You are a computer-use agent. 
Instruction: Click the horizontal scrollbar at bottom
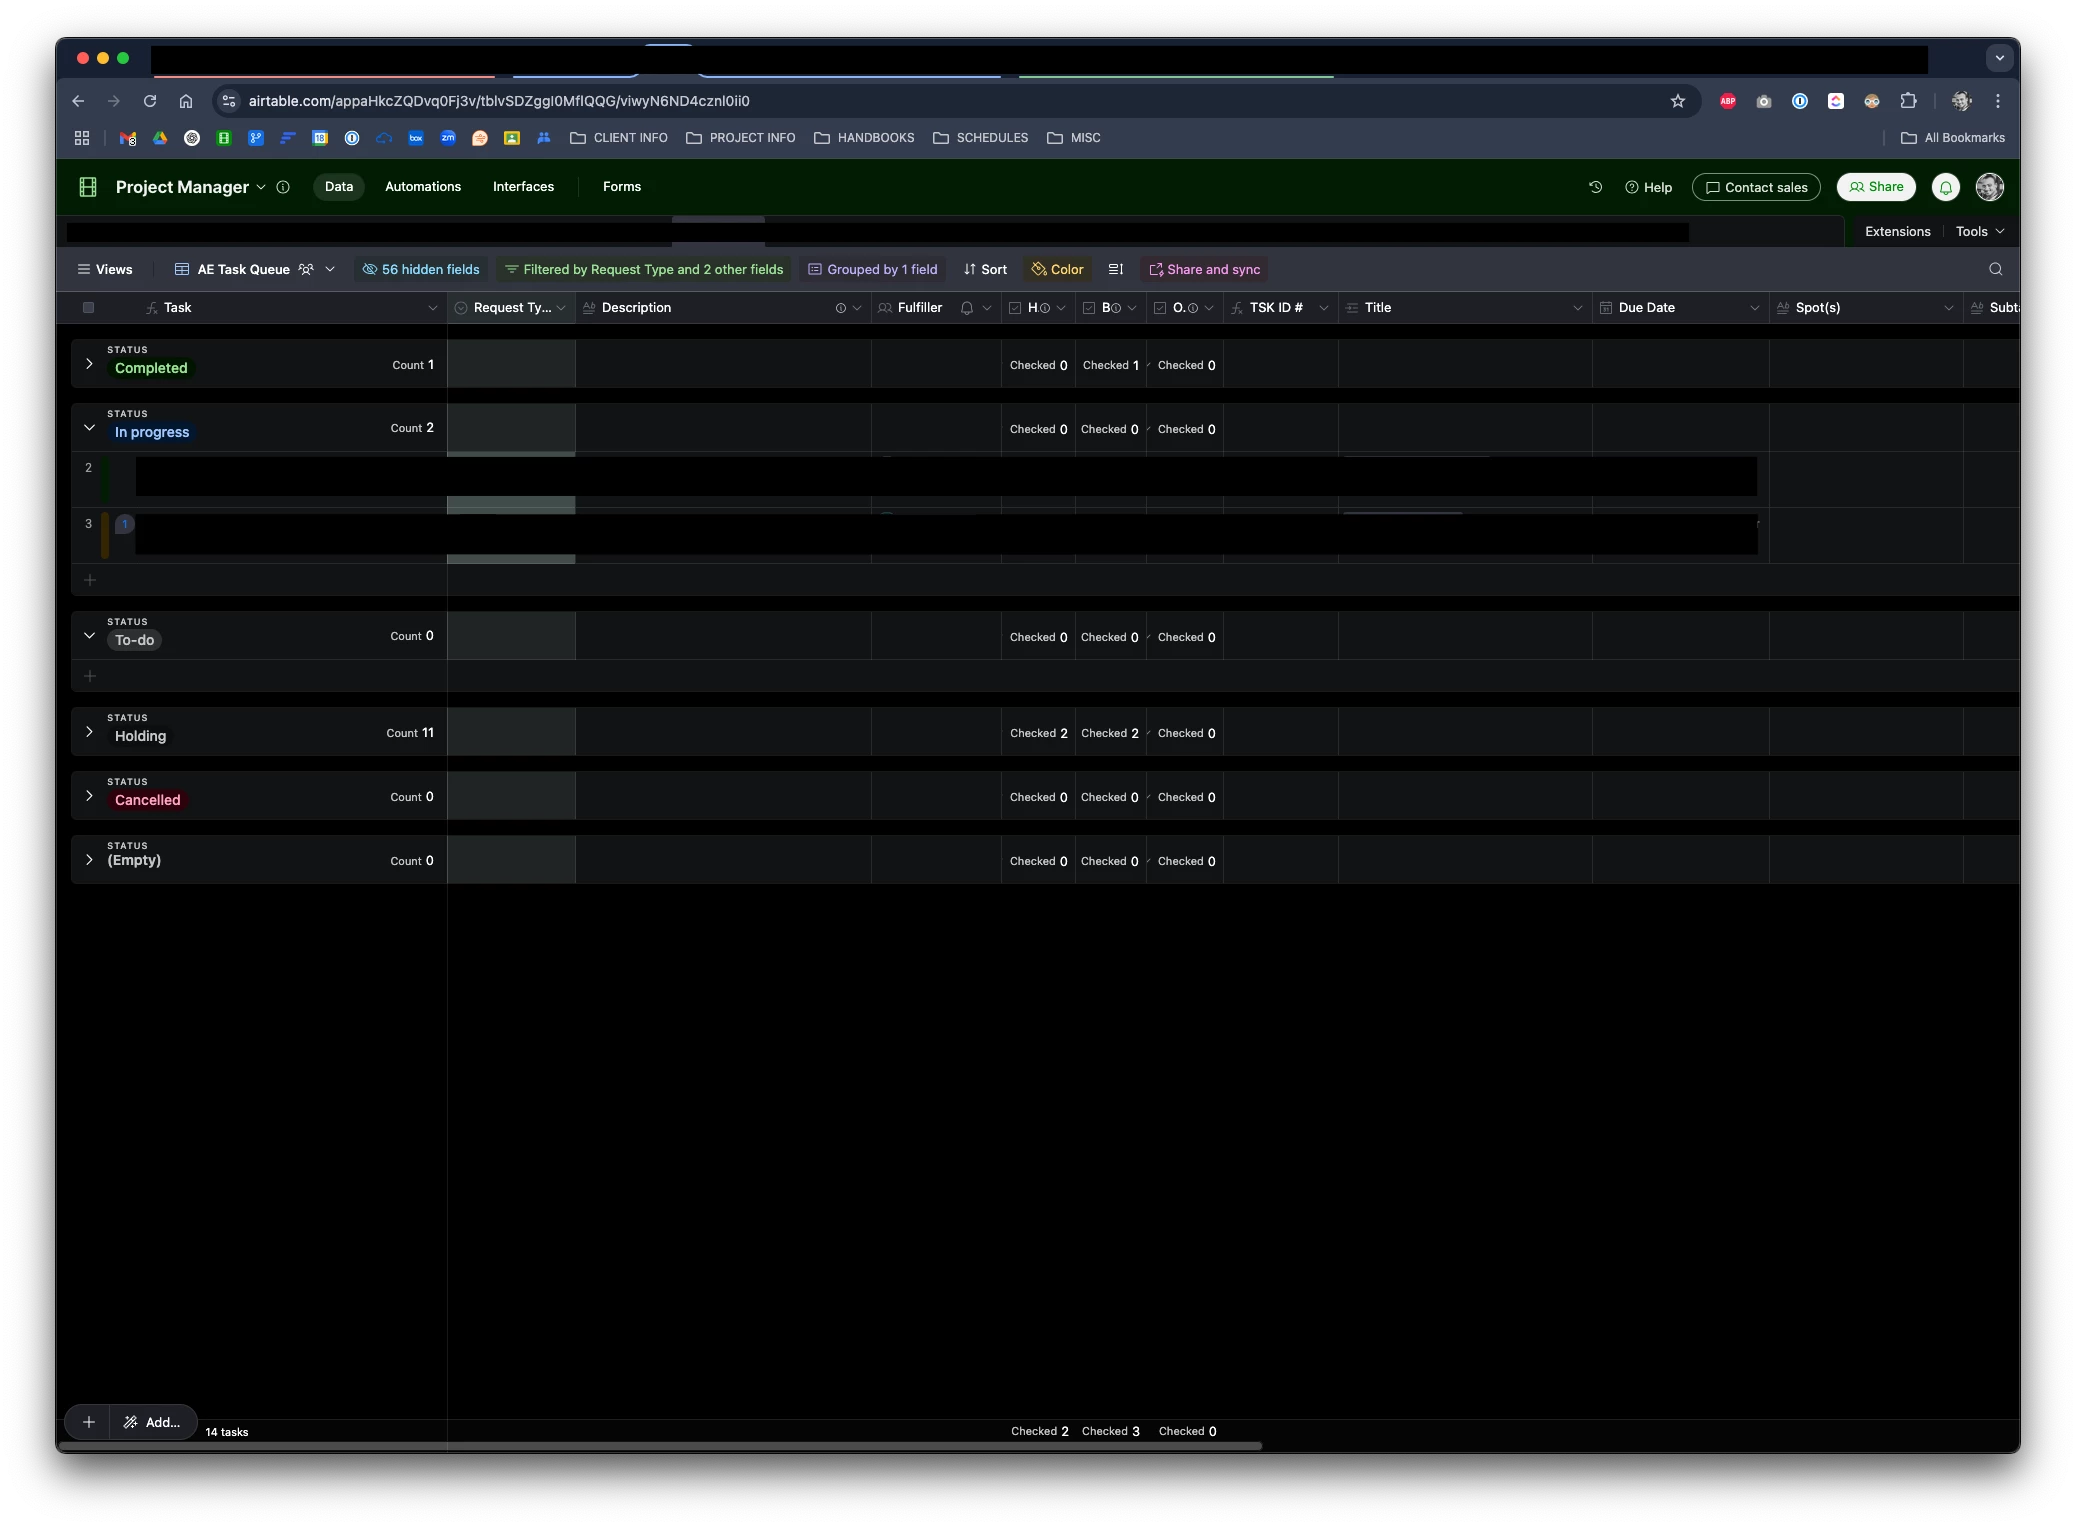pyautogui.click(x=660, y=1446)
